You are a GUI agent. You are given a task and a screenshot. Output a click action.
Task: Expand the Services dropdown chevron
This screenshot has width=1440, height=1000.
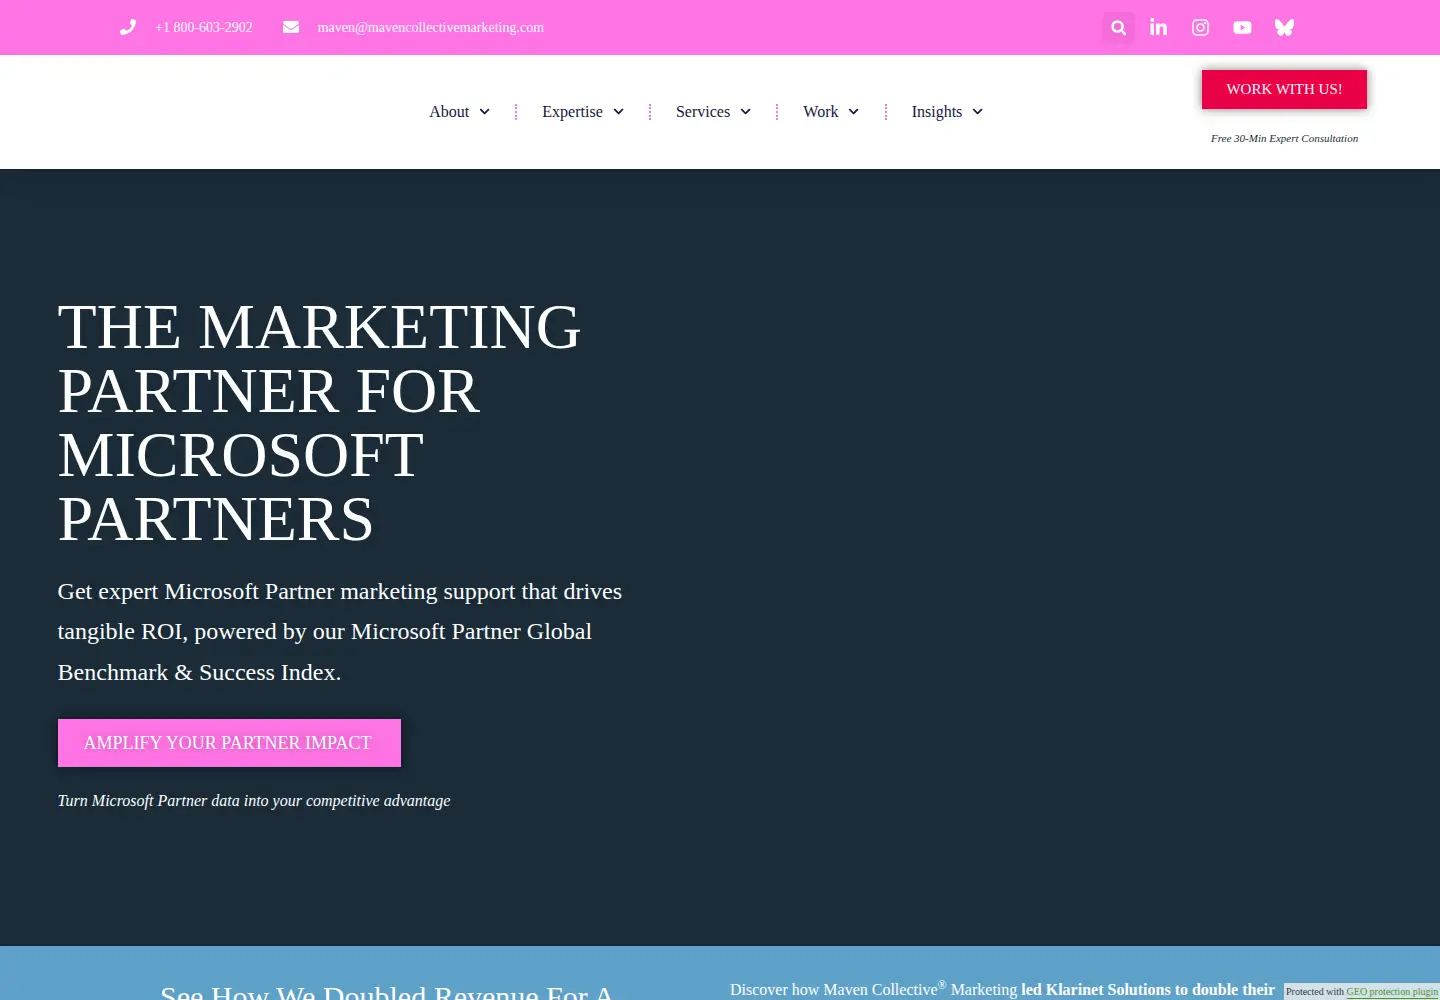746,112
